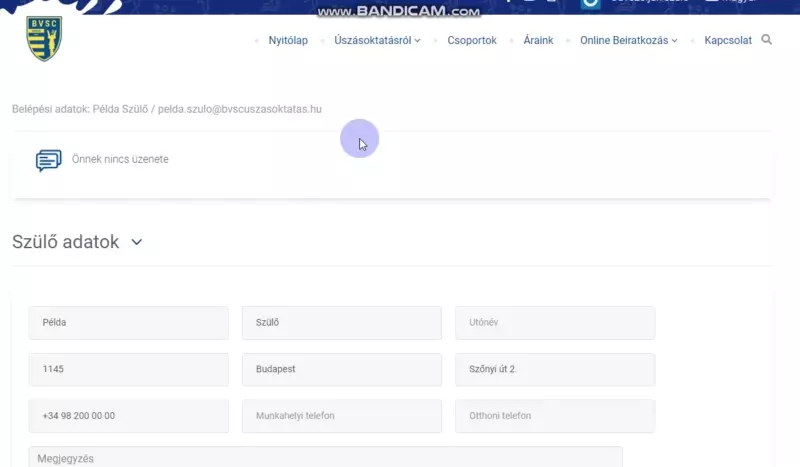Focus the Utónév input field

pos(554,323)
